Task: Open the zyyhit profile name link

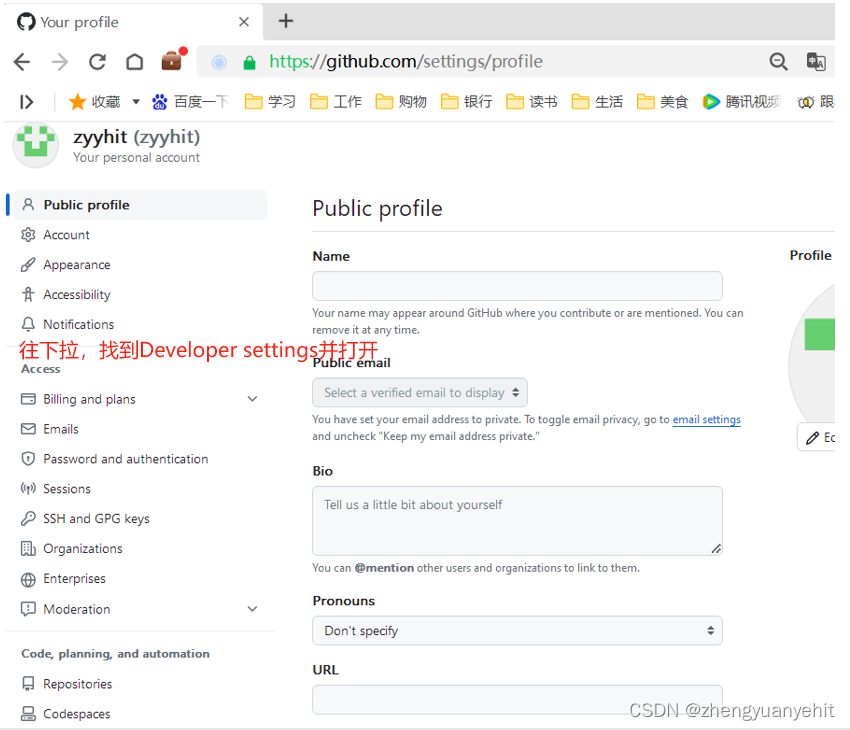Action: point(137,137)
